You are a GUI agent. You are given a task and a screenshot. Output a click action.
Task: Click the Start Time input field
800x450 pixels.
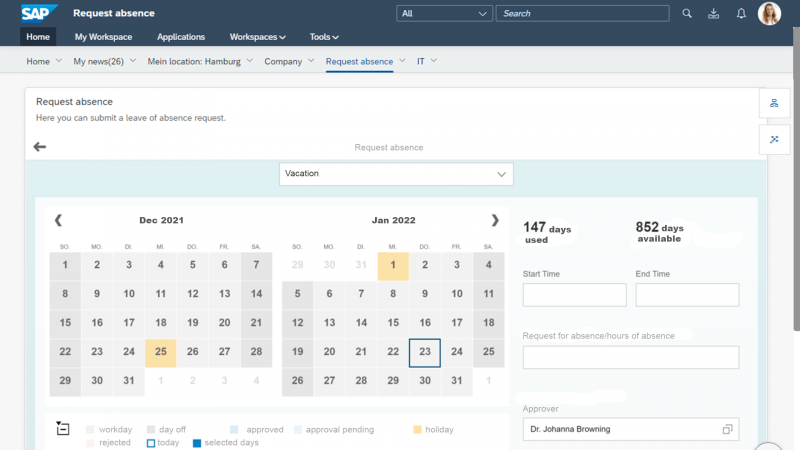(x=574, y=295)
